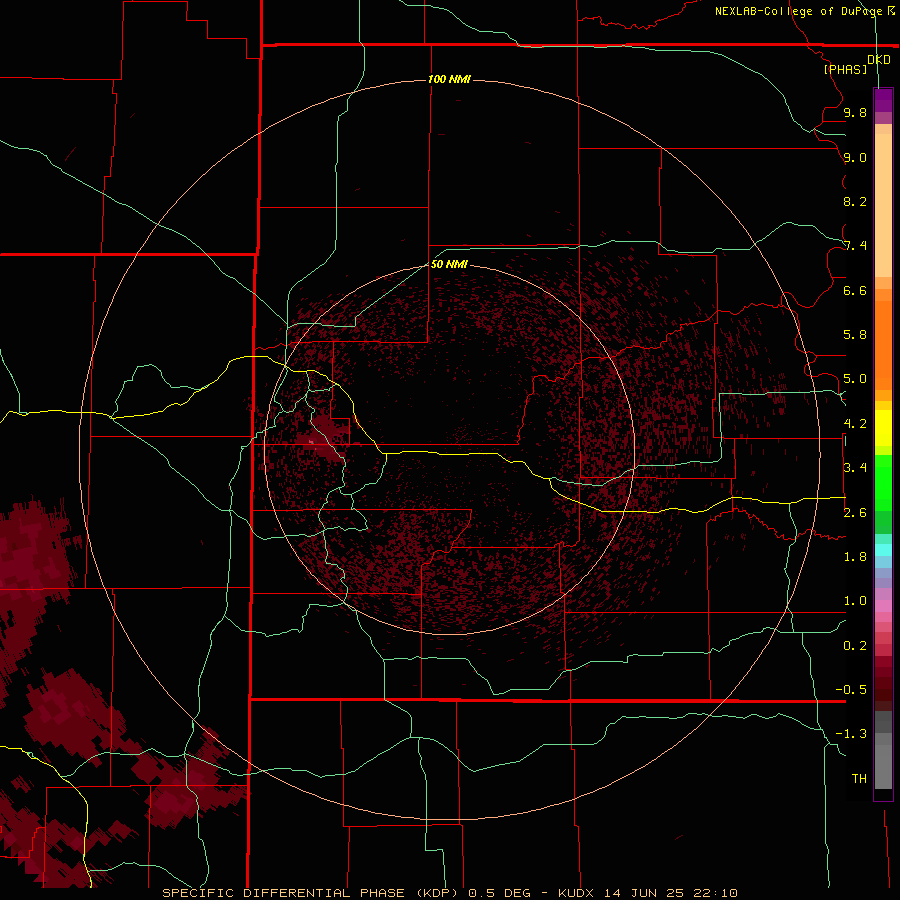The height and width of the screenshot is (900, 900).
Task: Click the TH label on the color scale
Action: [x=859, y=779]
